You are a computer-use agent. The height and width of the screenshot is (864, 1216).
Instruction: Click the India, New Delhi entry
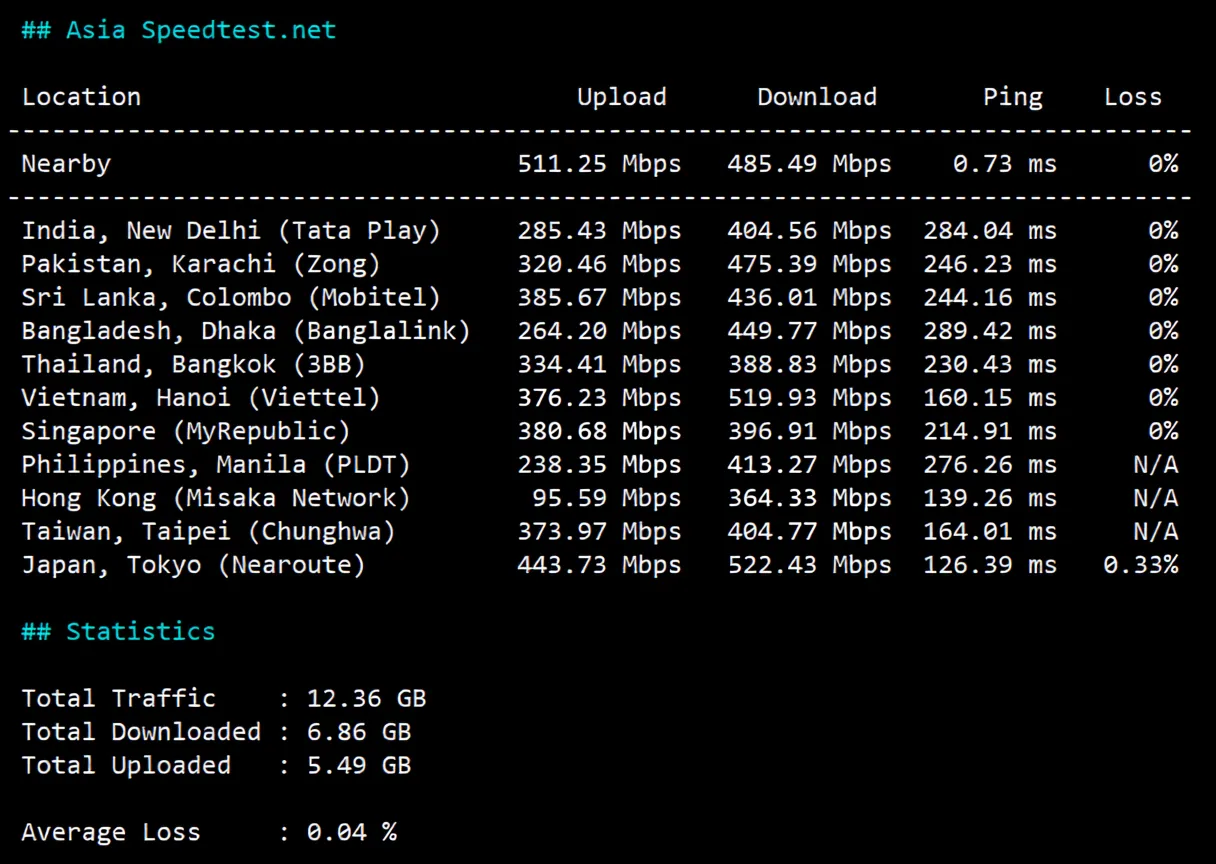point(231,230)
